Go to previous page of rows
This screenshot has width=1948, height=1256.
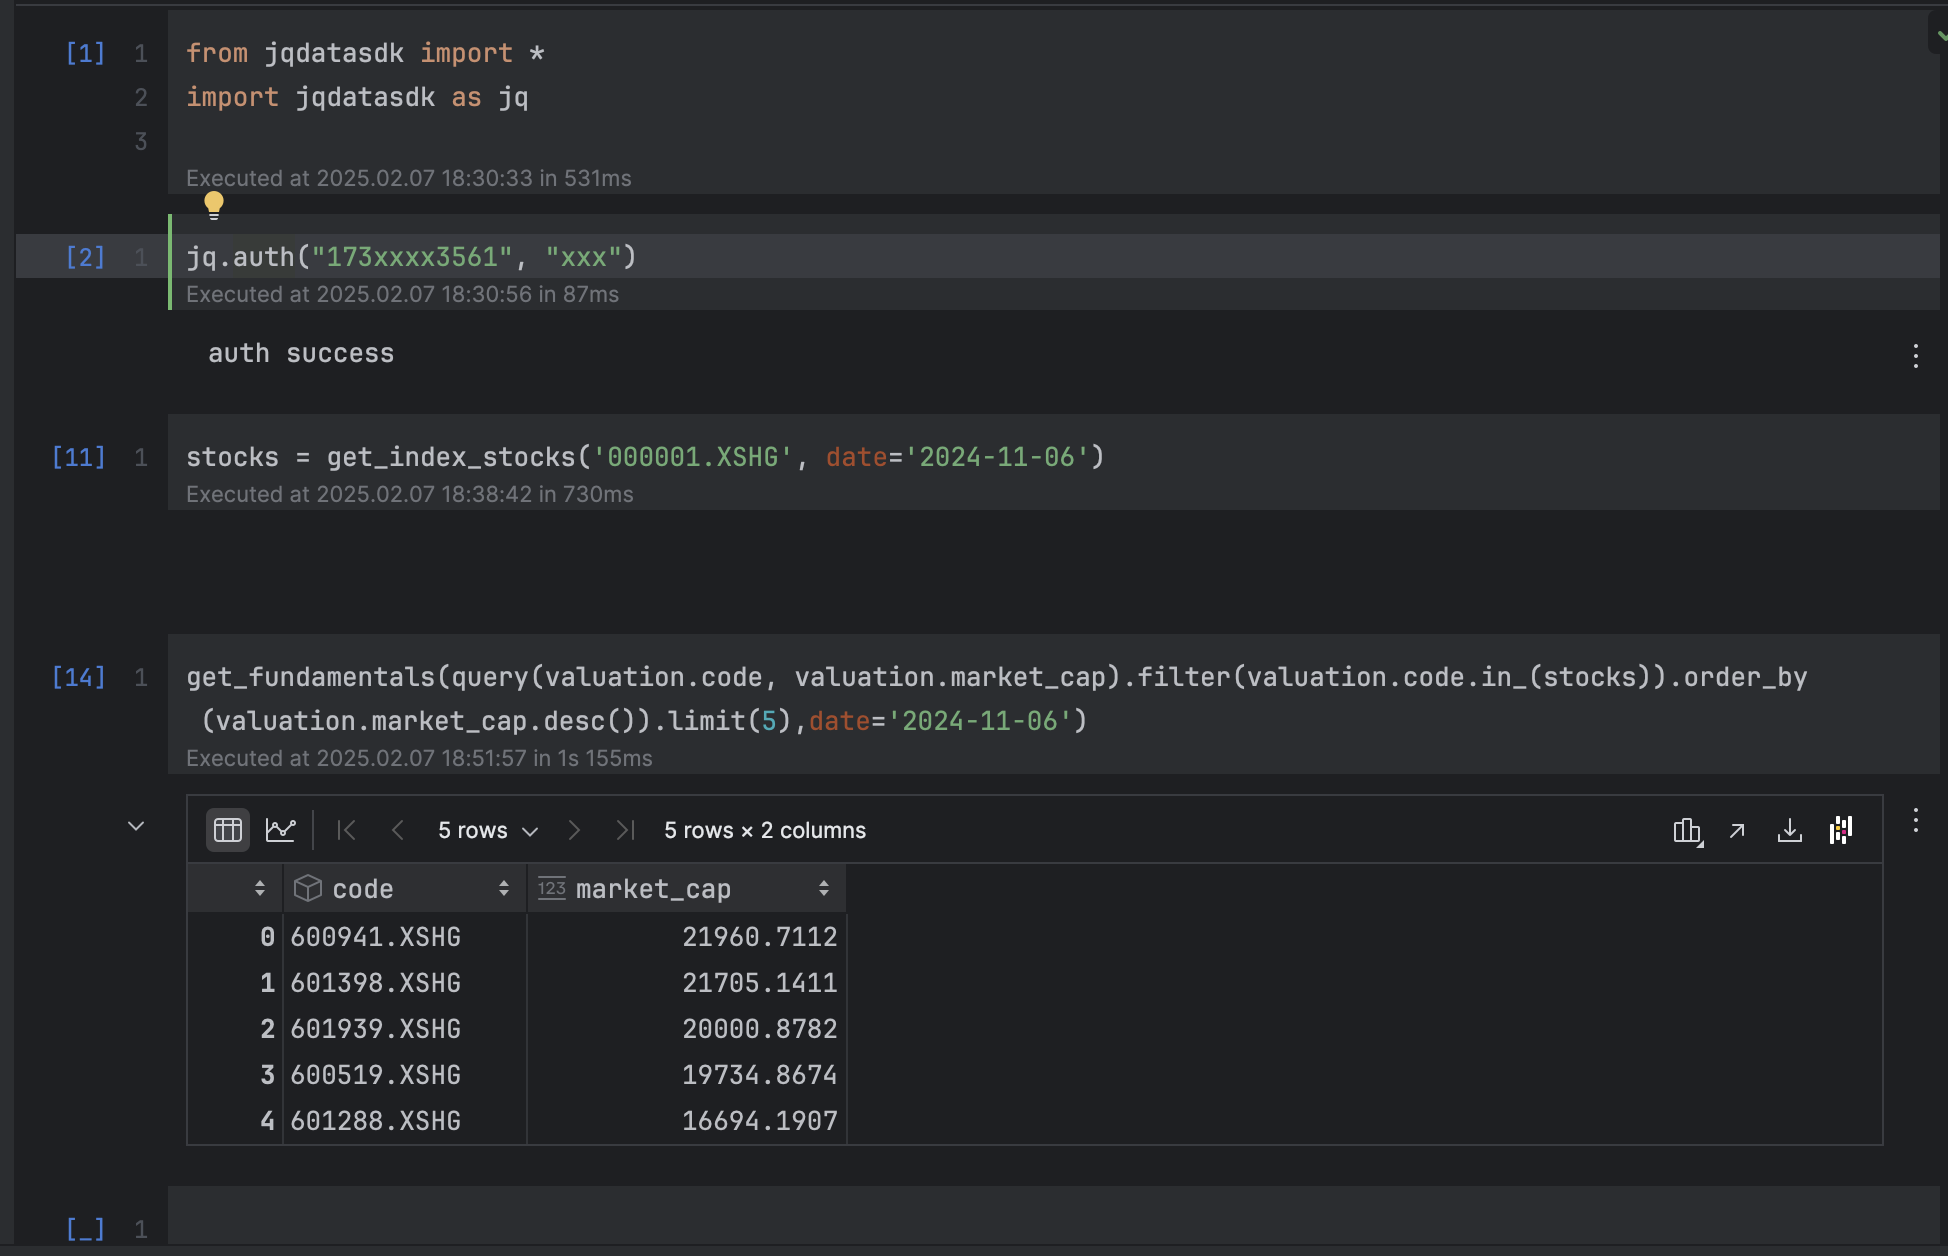point(398,830)
